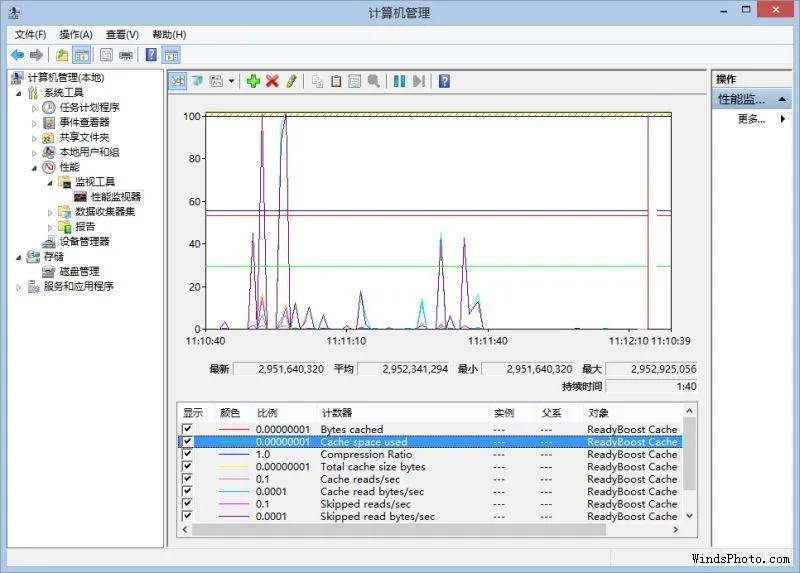Click the Paste counter list icon
This screenshot has height=573, width=800.
pyautogui.click(x=336, y=81)
